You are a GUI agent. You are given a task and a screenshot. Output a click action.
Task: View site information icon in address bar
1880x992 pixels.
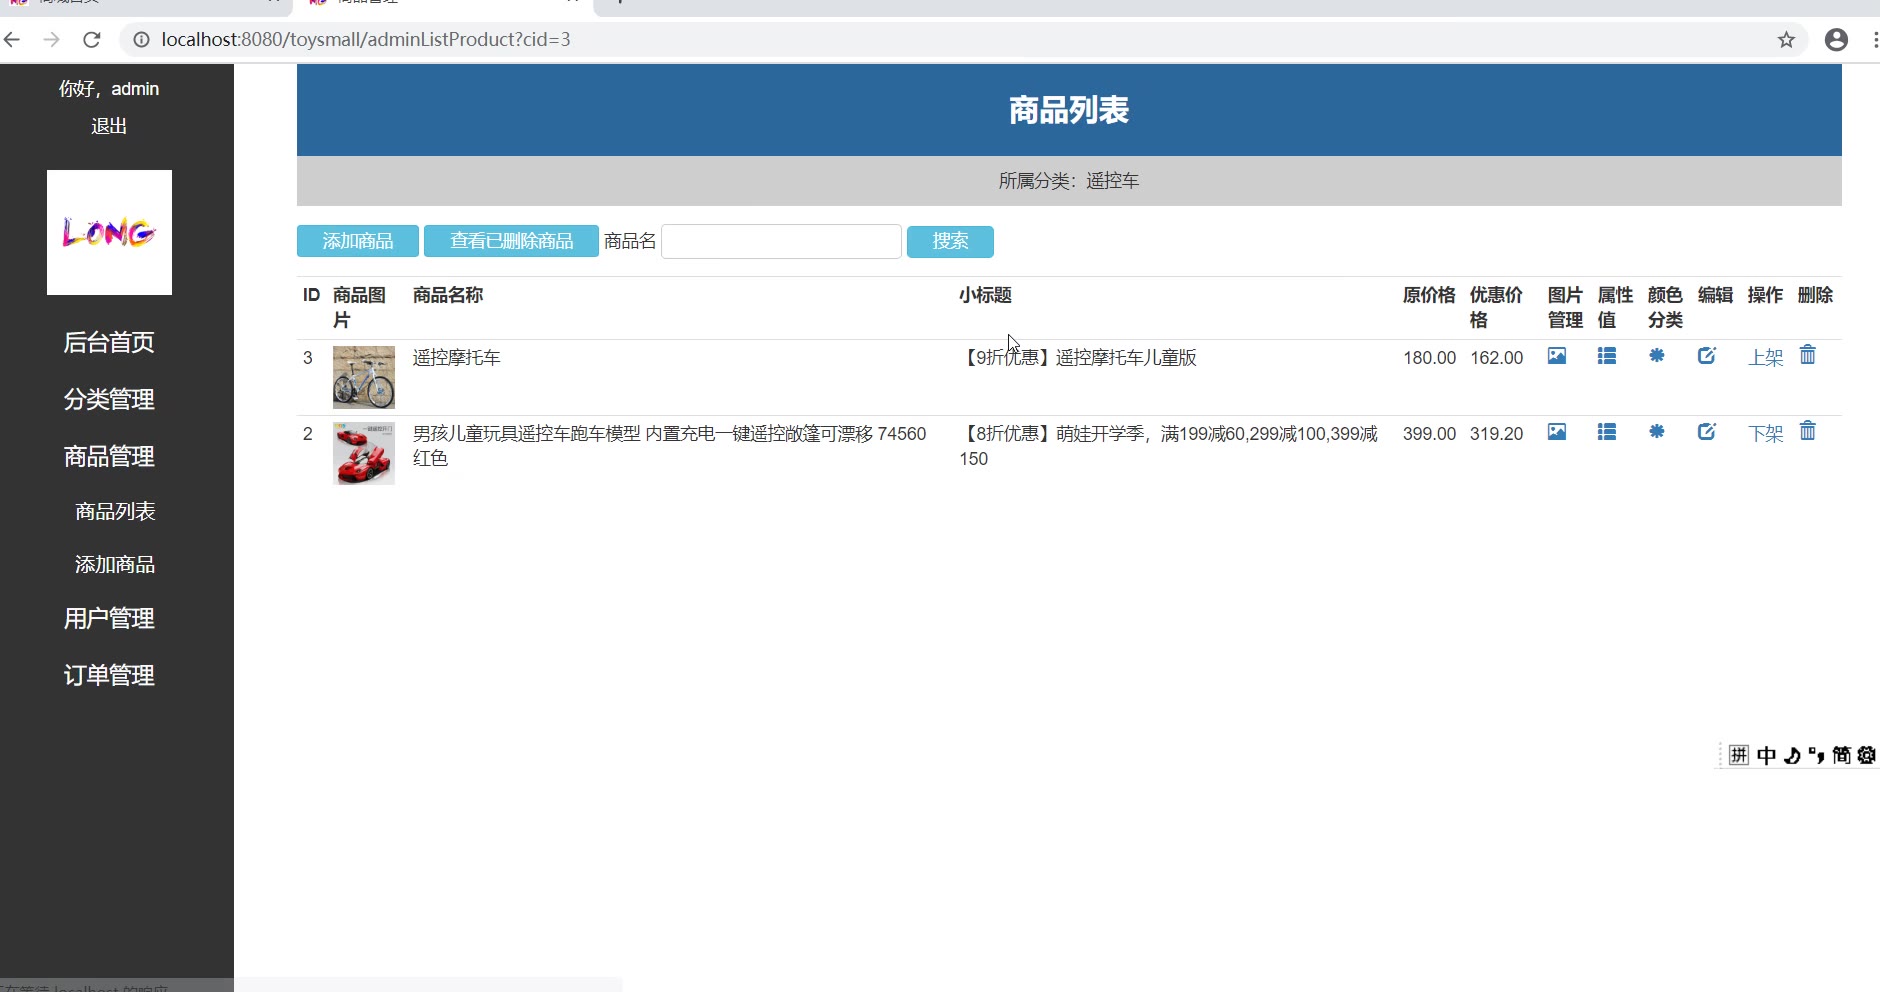(142, 40)
